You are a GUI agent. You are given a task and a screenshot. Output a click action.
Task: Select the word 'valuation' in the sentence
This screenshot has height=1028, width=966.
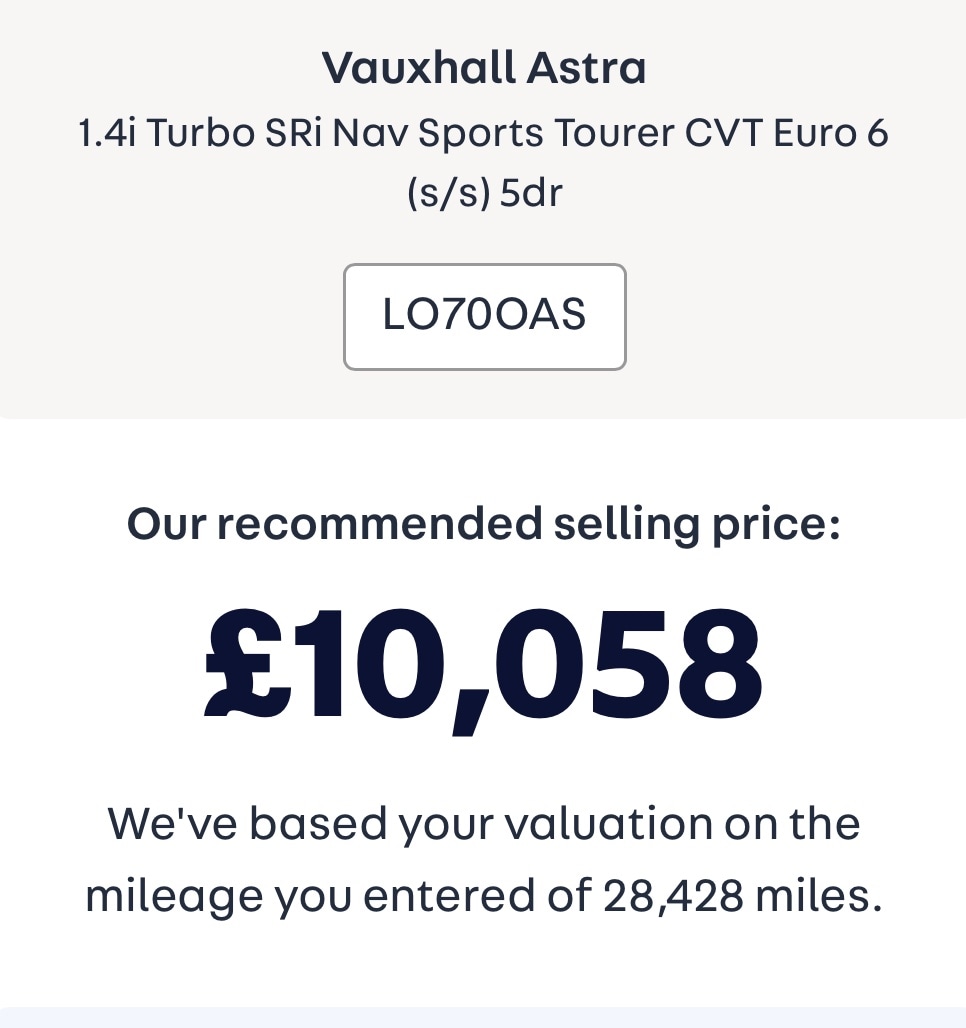click(x=609, y=823)
